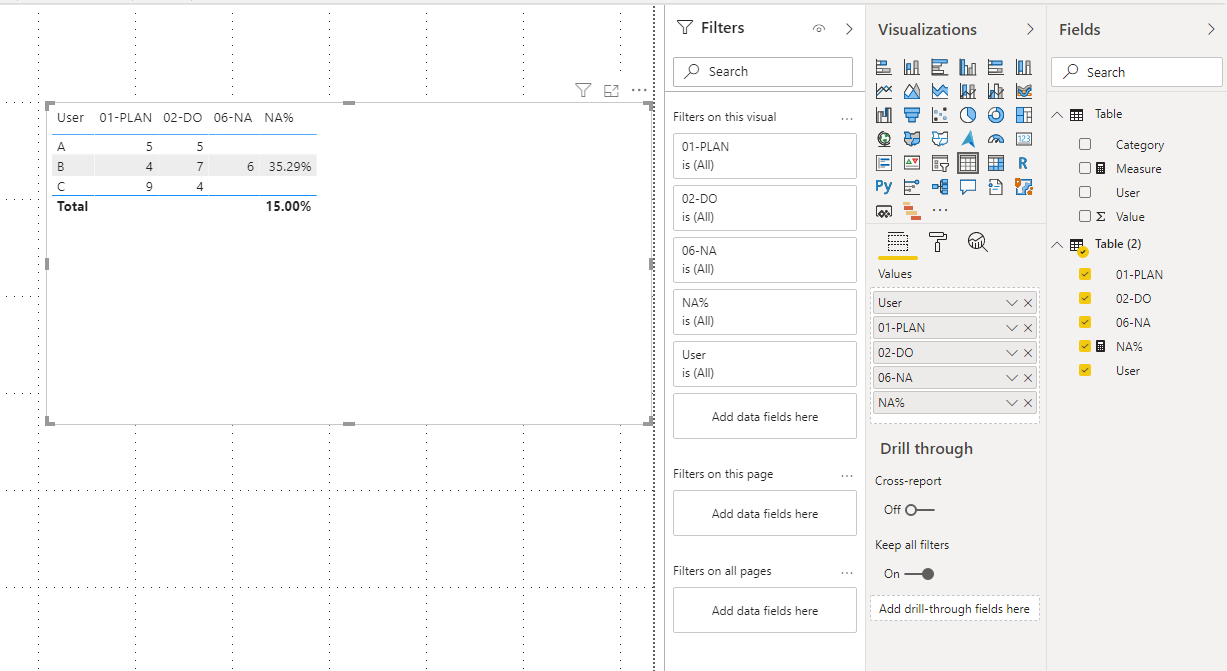Select the filled map visual
Image resolution: width=1227 pixels, height=671 pixels.
tap(912, 139)
